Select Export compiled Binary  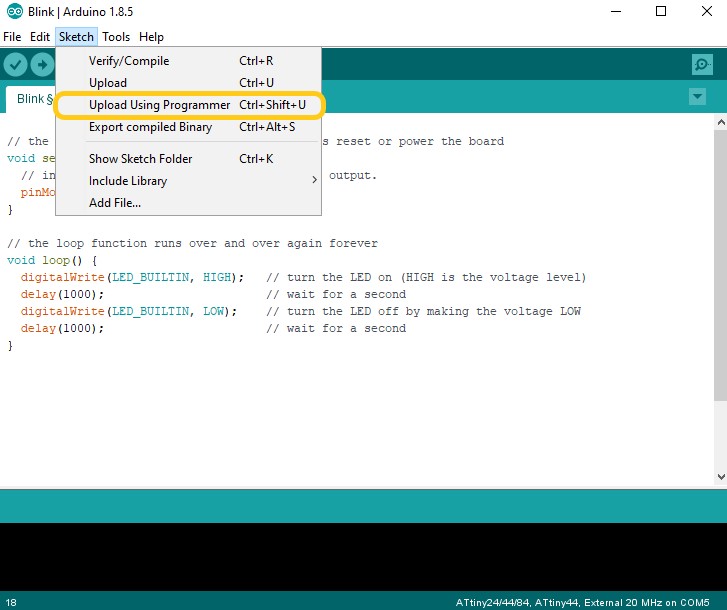coord(188,127)
